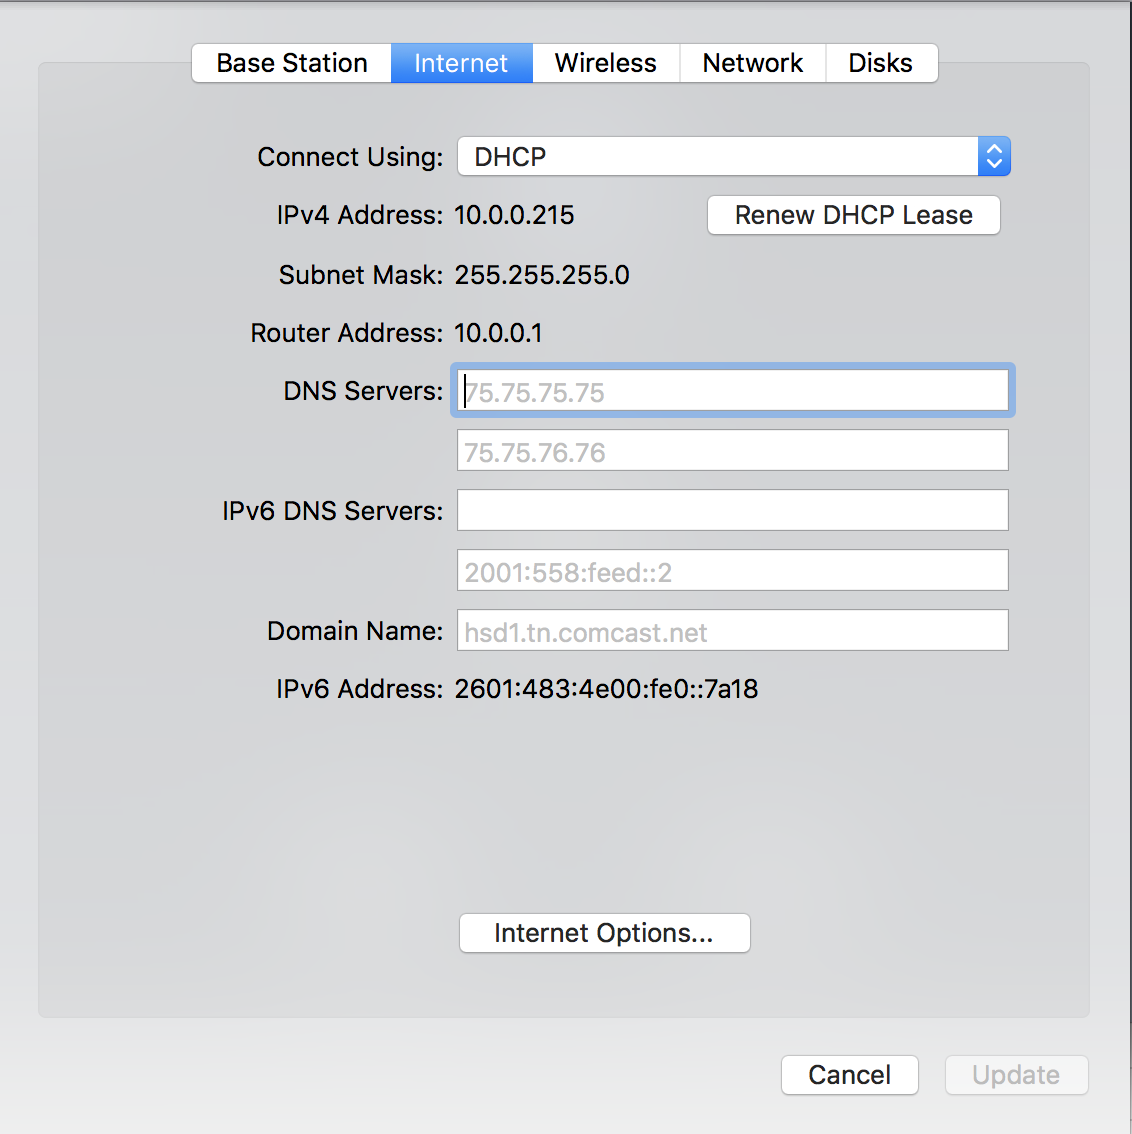Select the Router Address 10.0.0.1
Screen dimensions: 1132x1134
498,332
